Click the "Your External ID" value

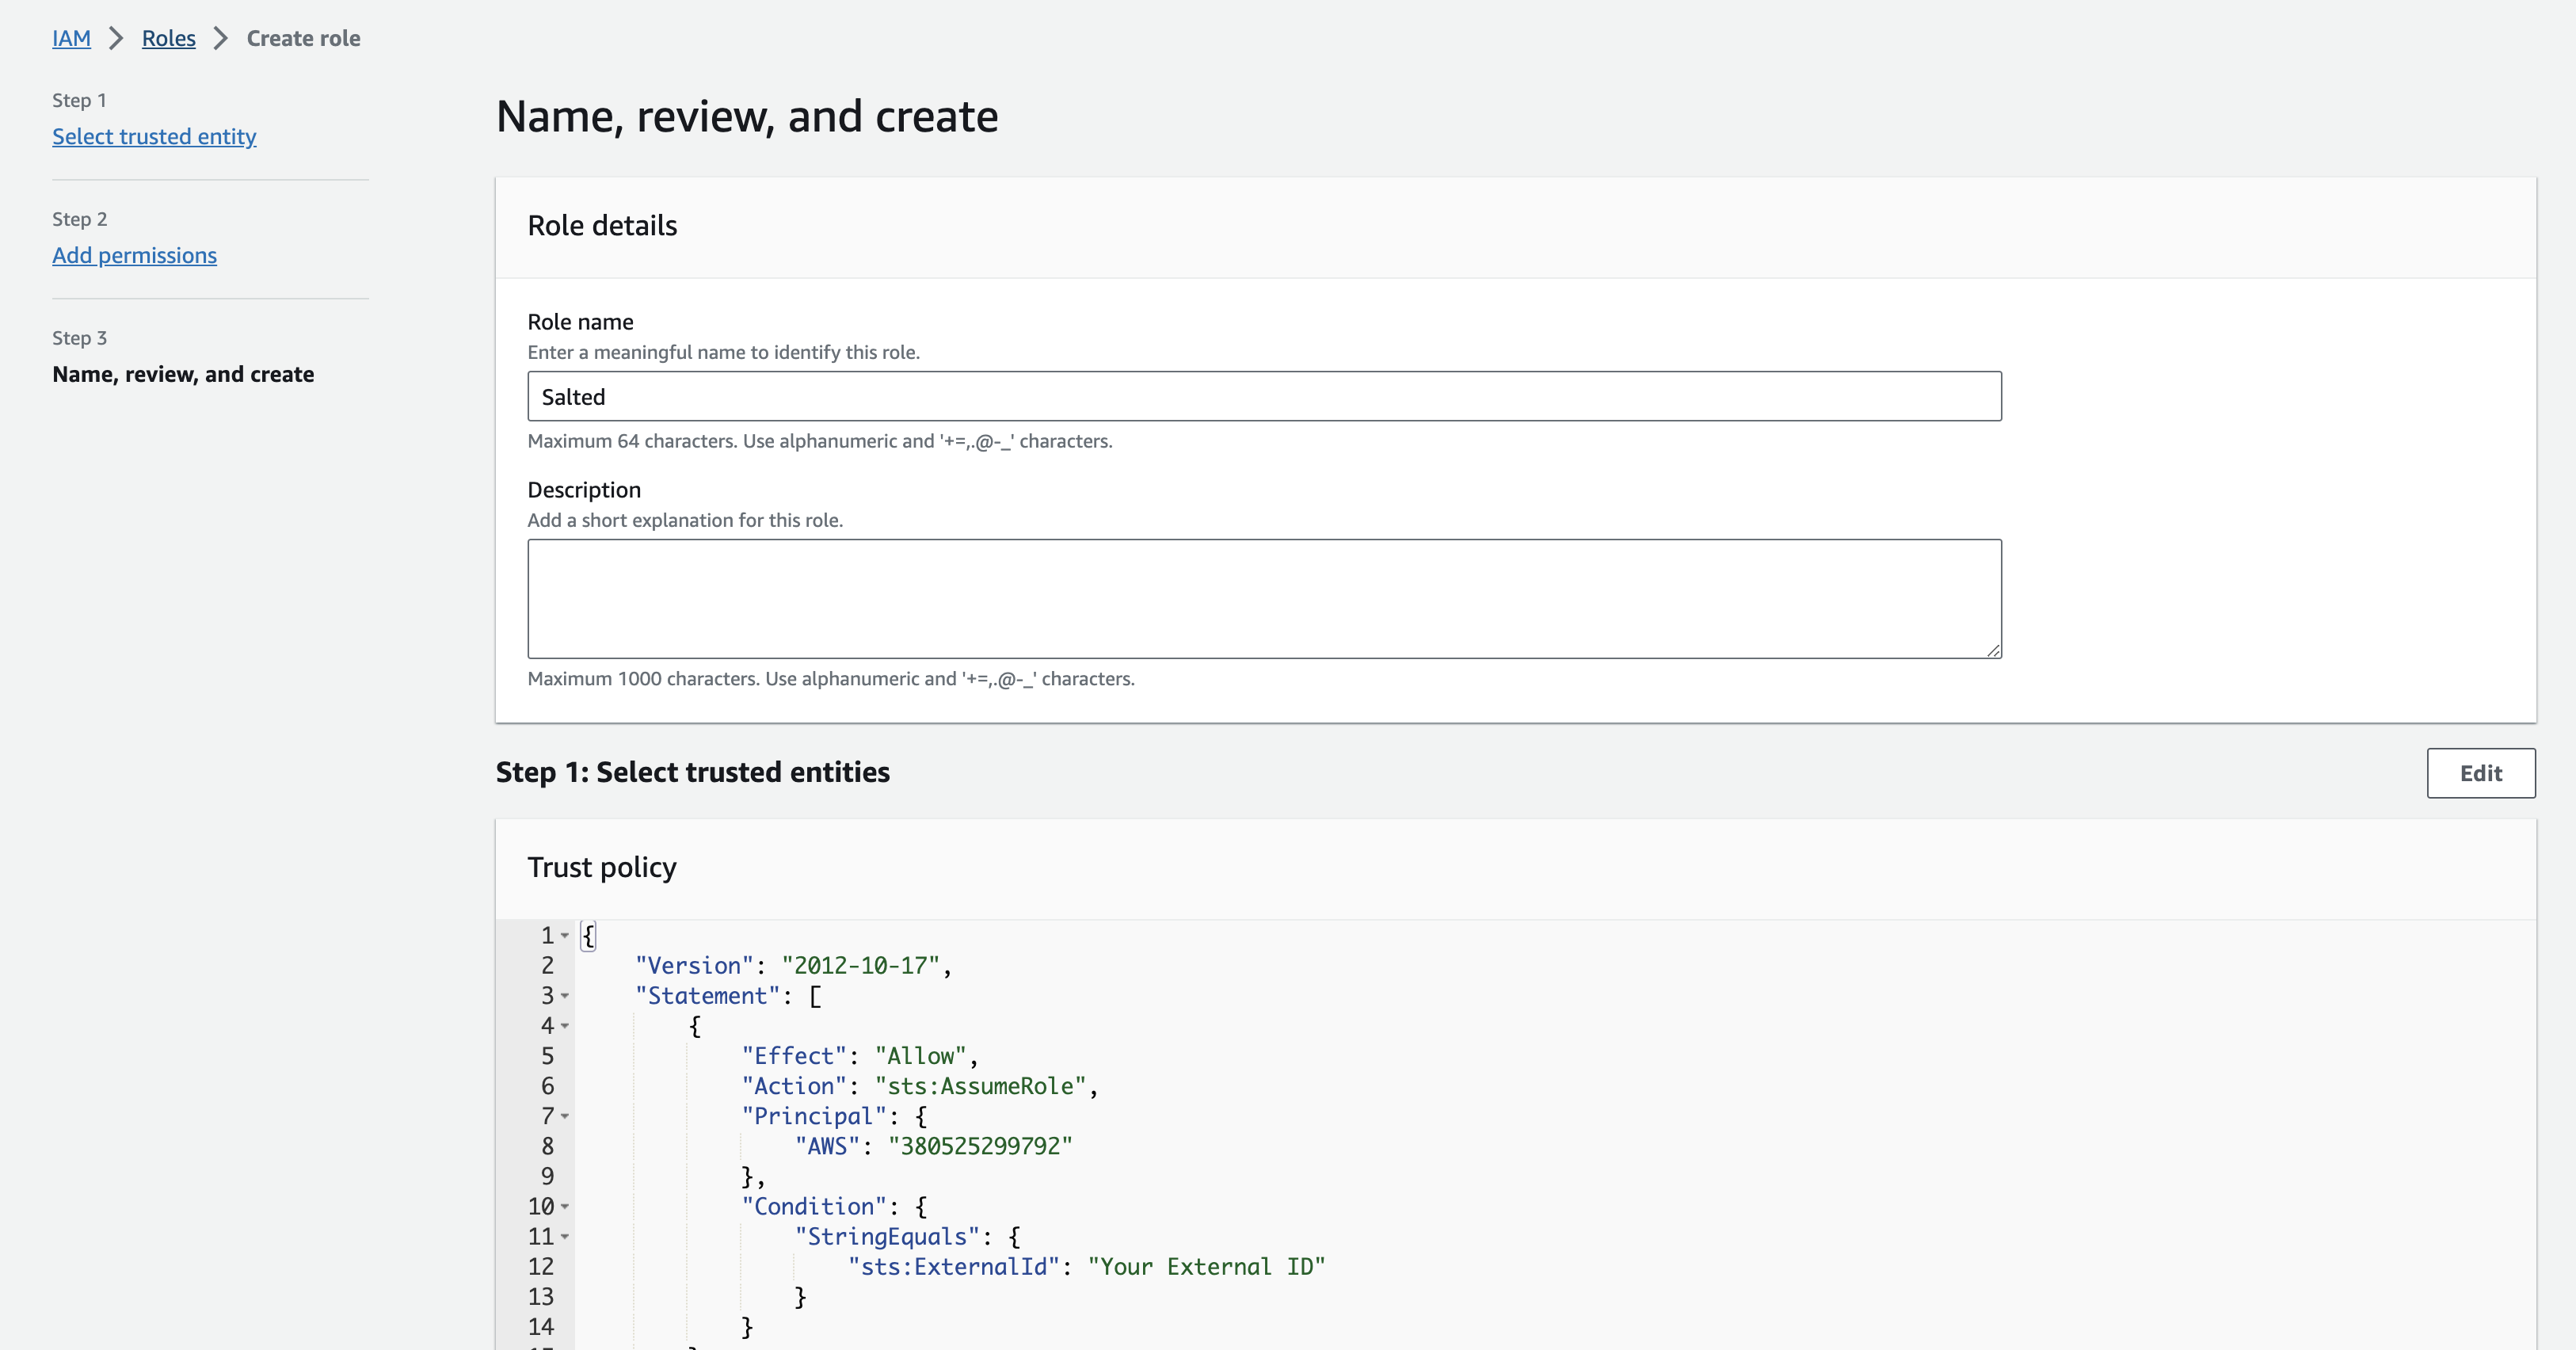click(1206, 1267)
